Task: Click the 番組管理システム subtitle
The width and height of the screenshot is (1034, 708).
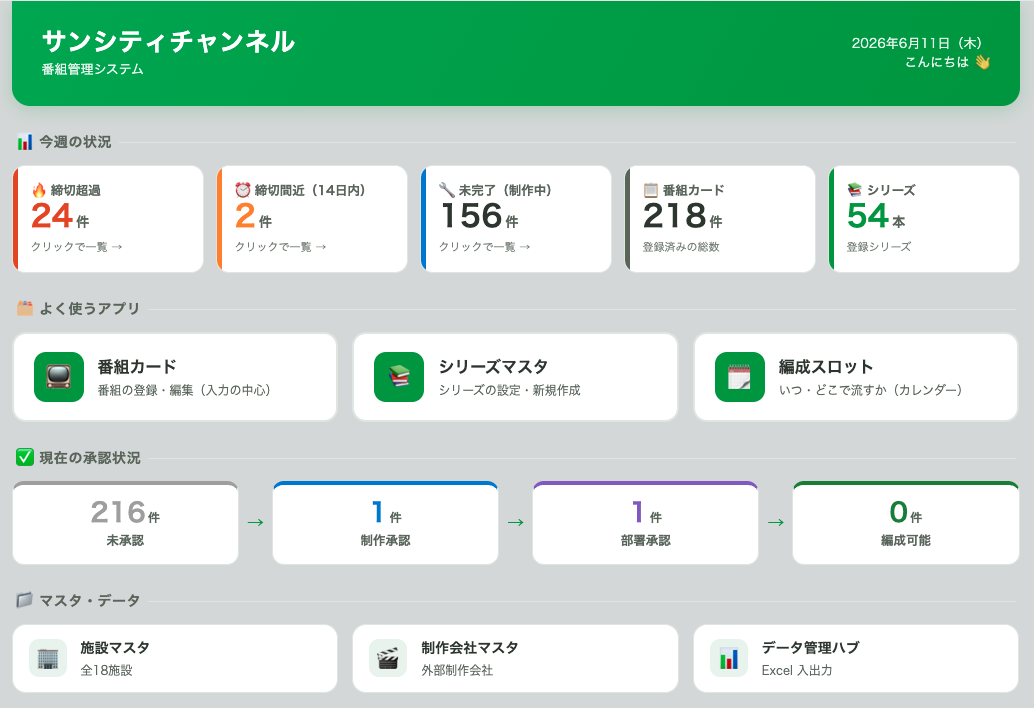Action: (x=92, y=69)
